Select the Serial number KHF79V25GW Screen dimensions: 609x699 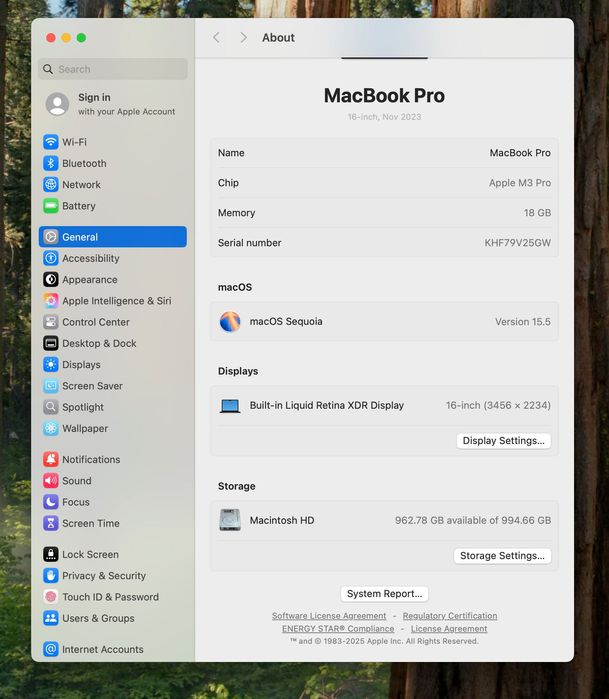tap(518, 243)
